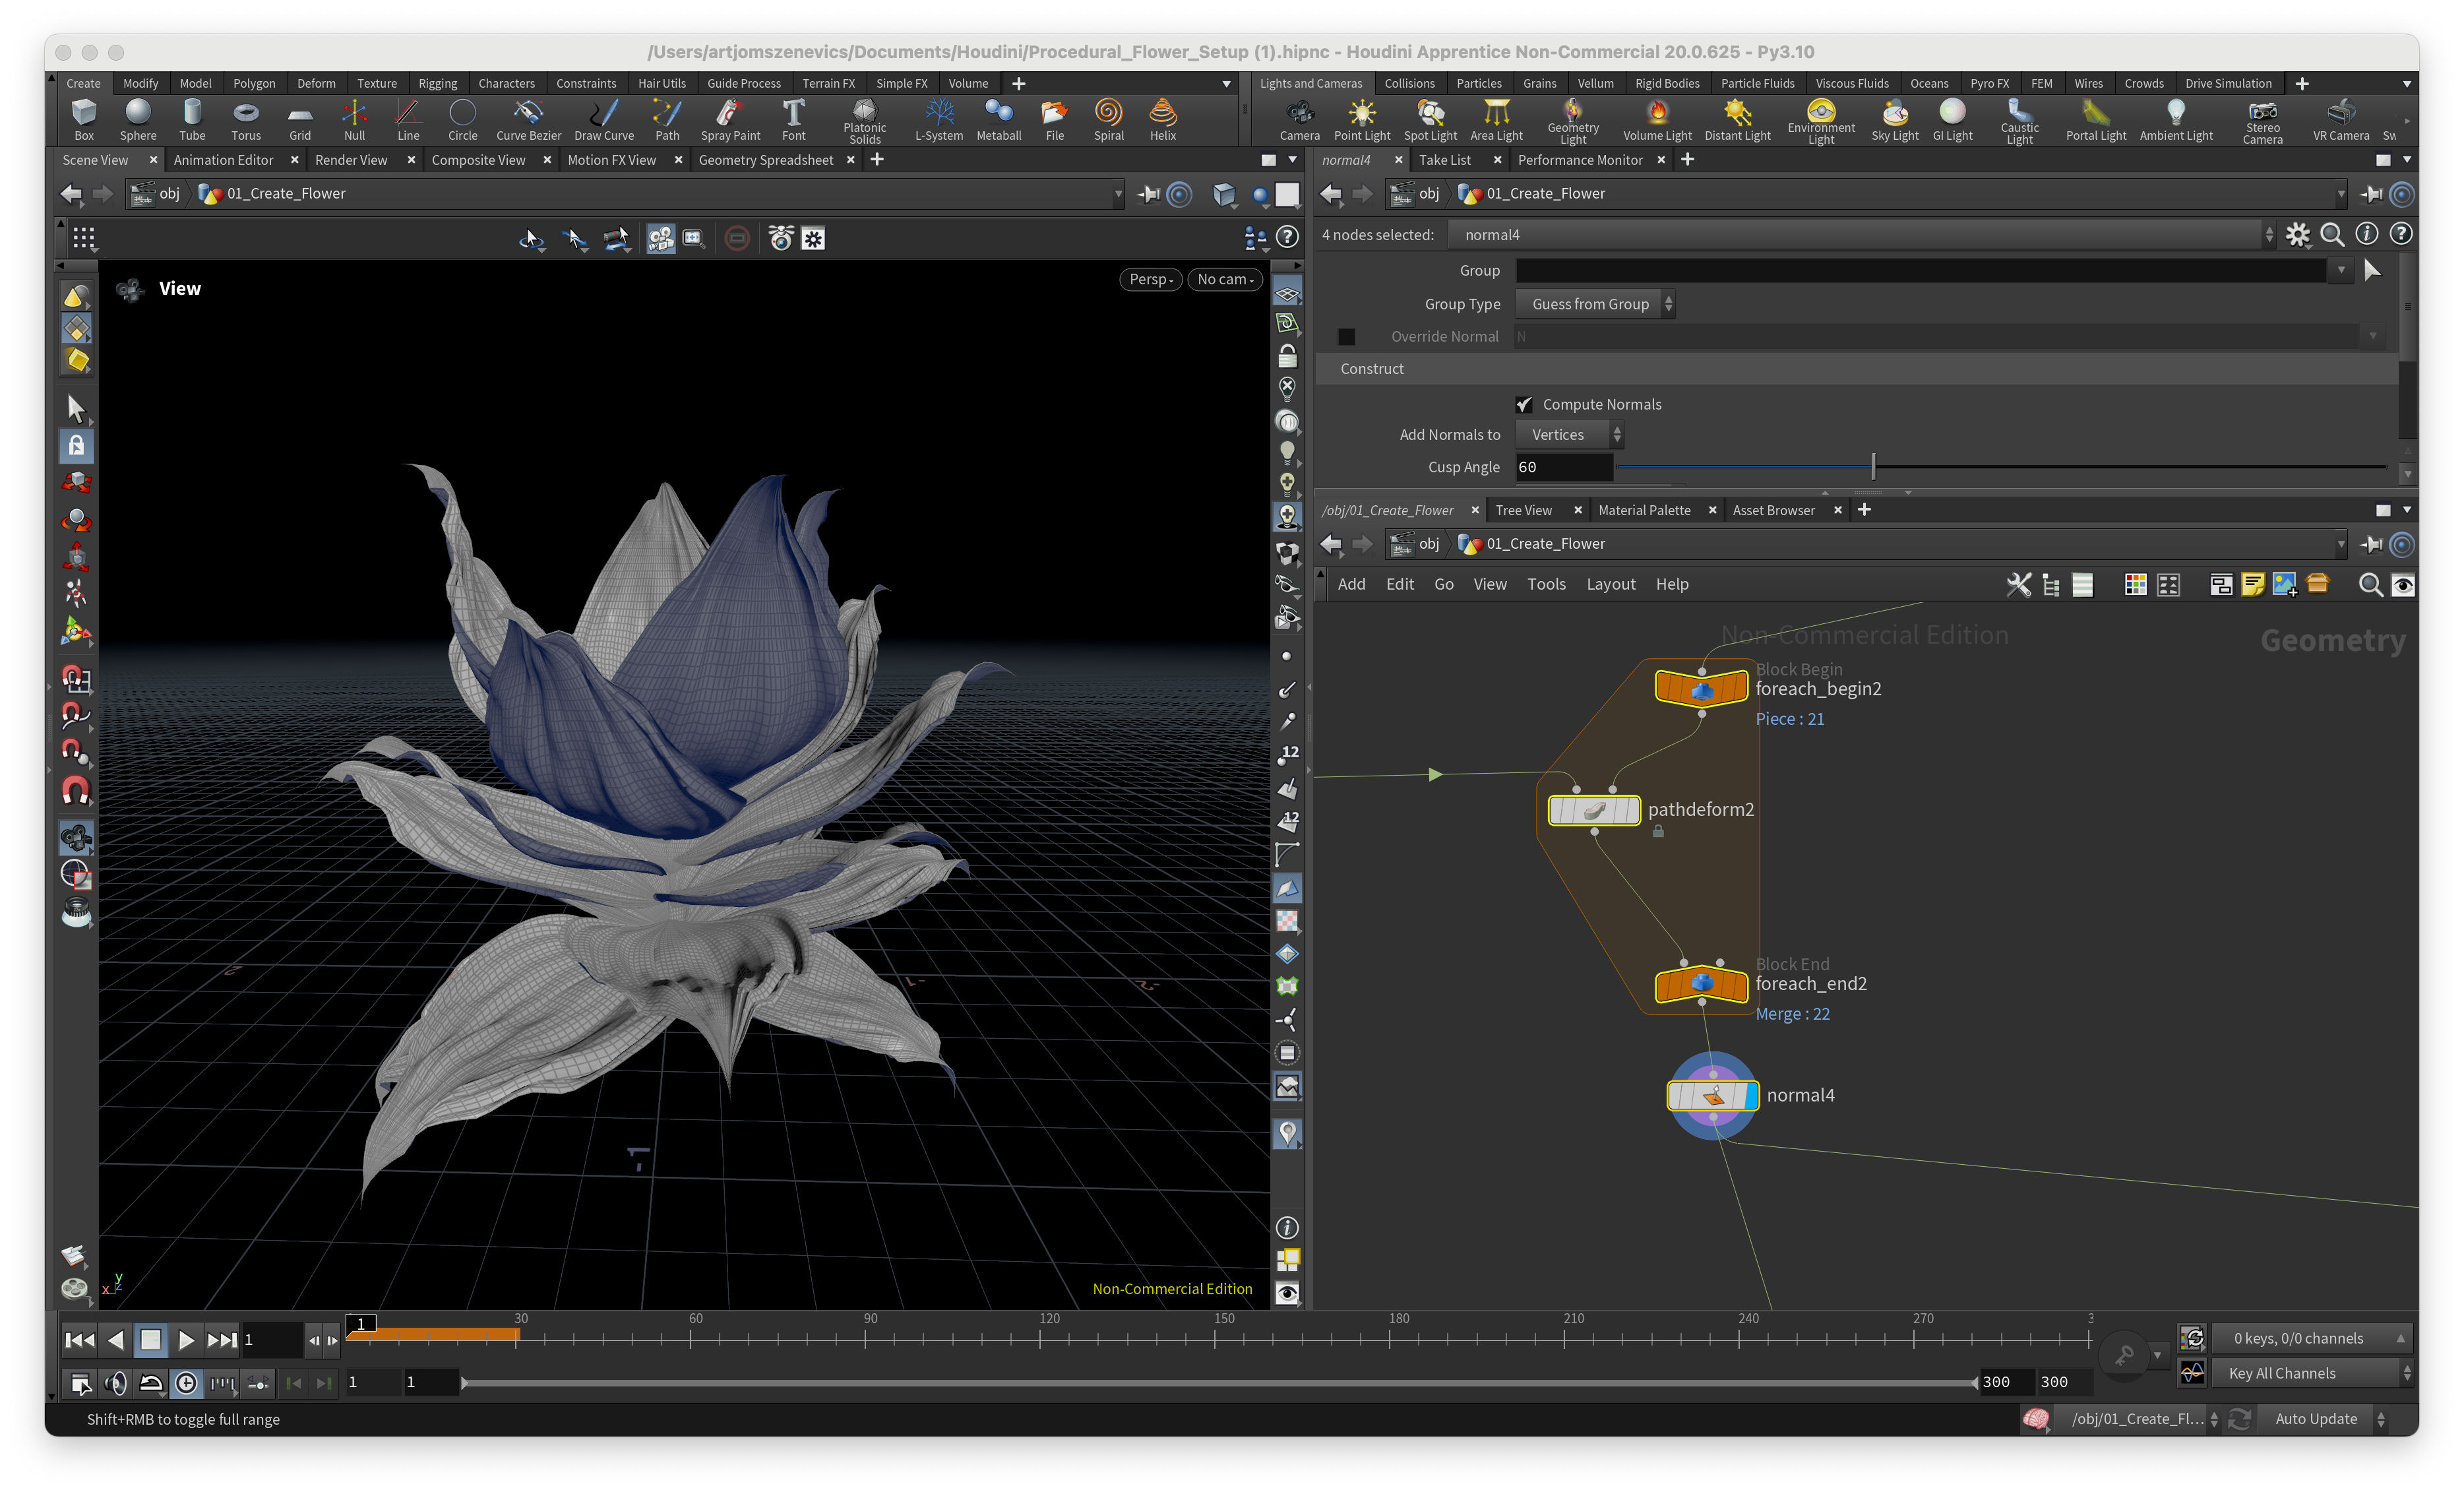
Task: Click the Cusp Angle slider handle
Action: pos(1873,466)
